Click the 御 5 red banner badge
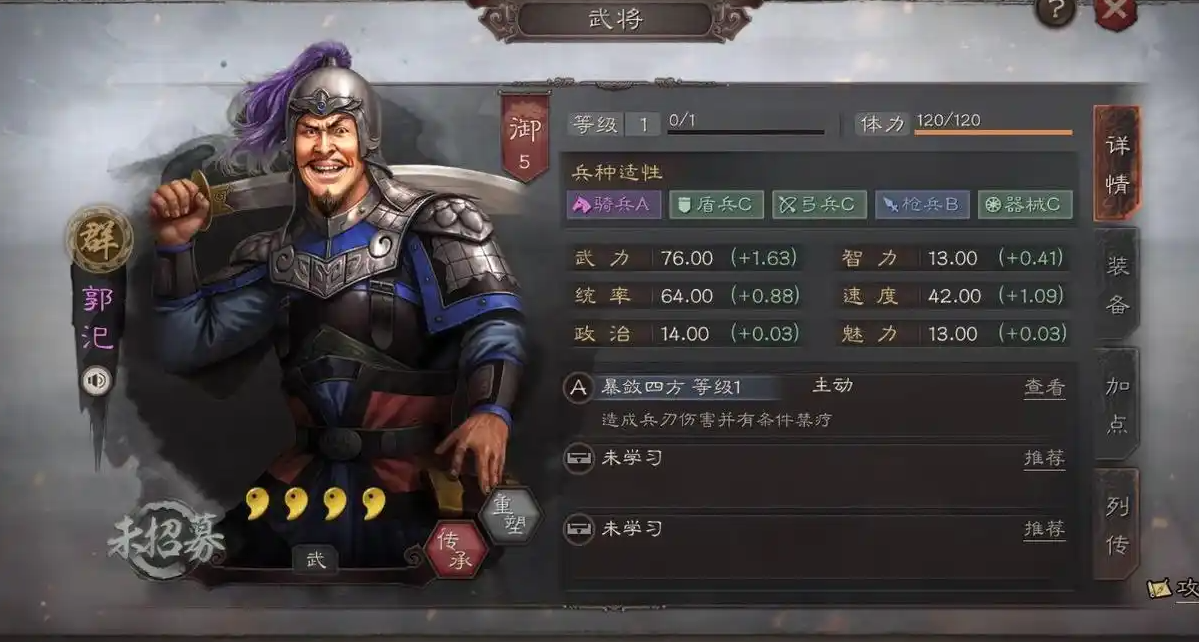1199x642 pixels. tap(525, 137)
